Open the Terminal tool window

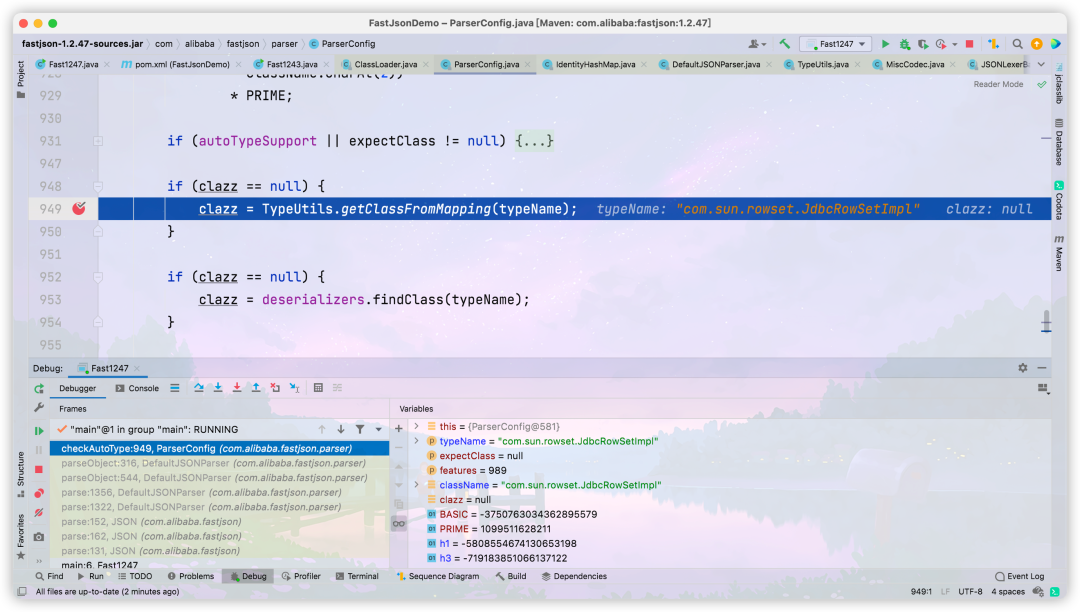[x=357, y=576]
